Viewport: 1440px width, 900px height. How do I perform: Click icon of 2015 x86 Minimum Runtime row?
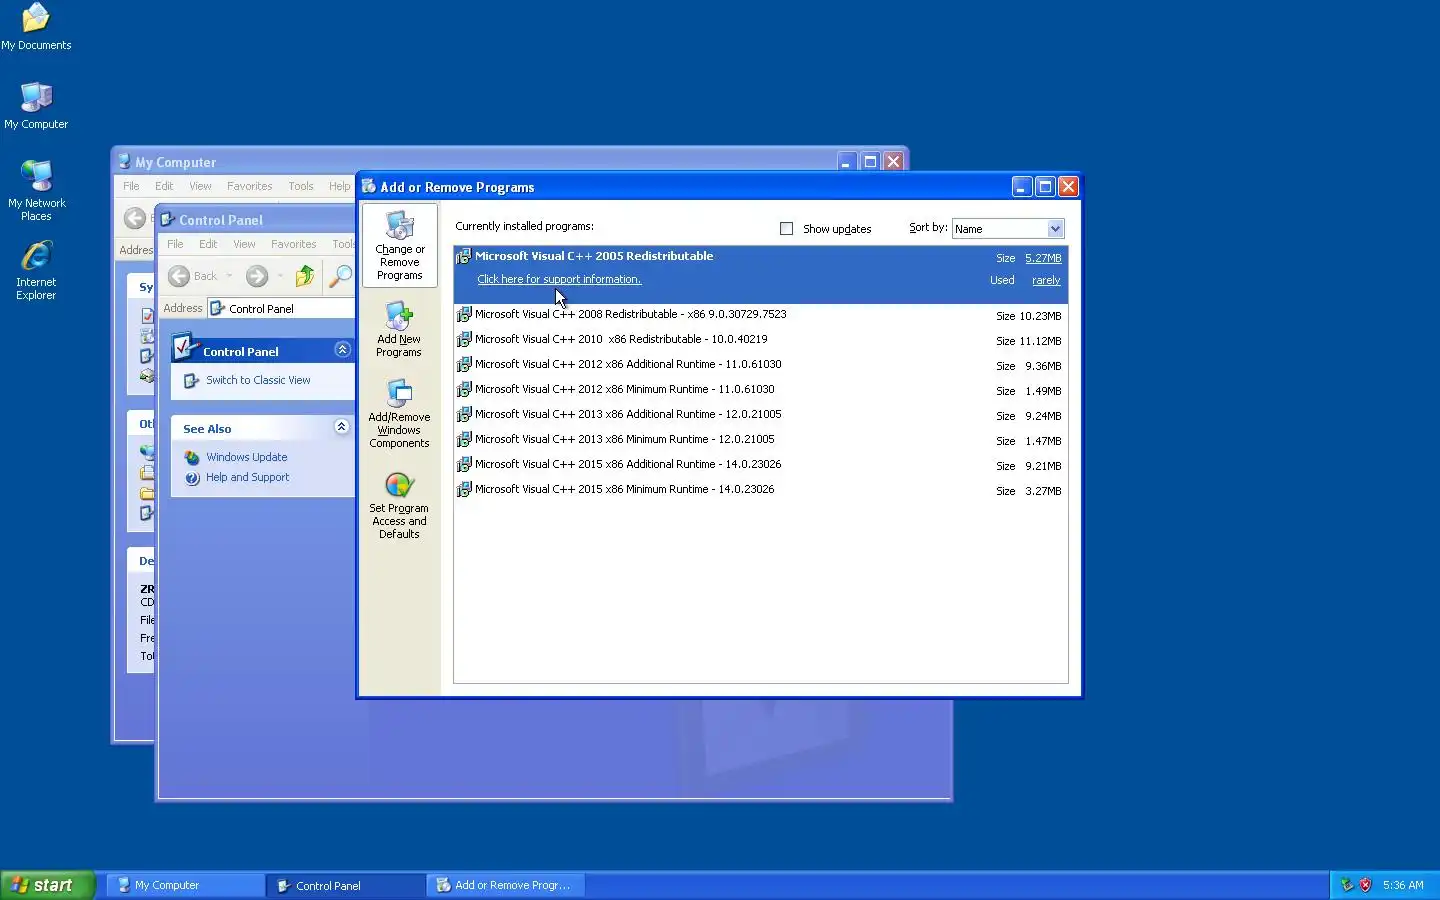[x=464, y=490]
